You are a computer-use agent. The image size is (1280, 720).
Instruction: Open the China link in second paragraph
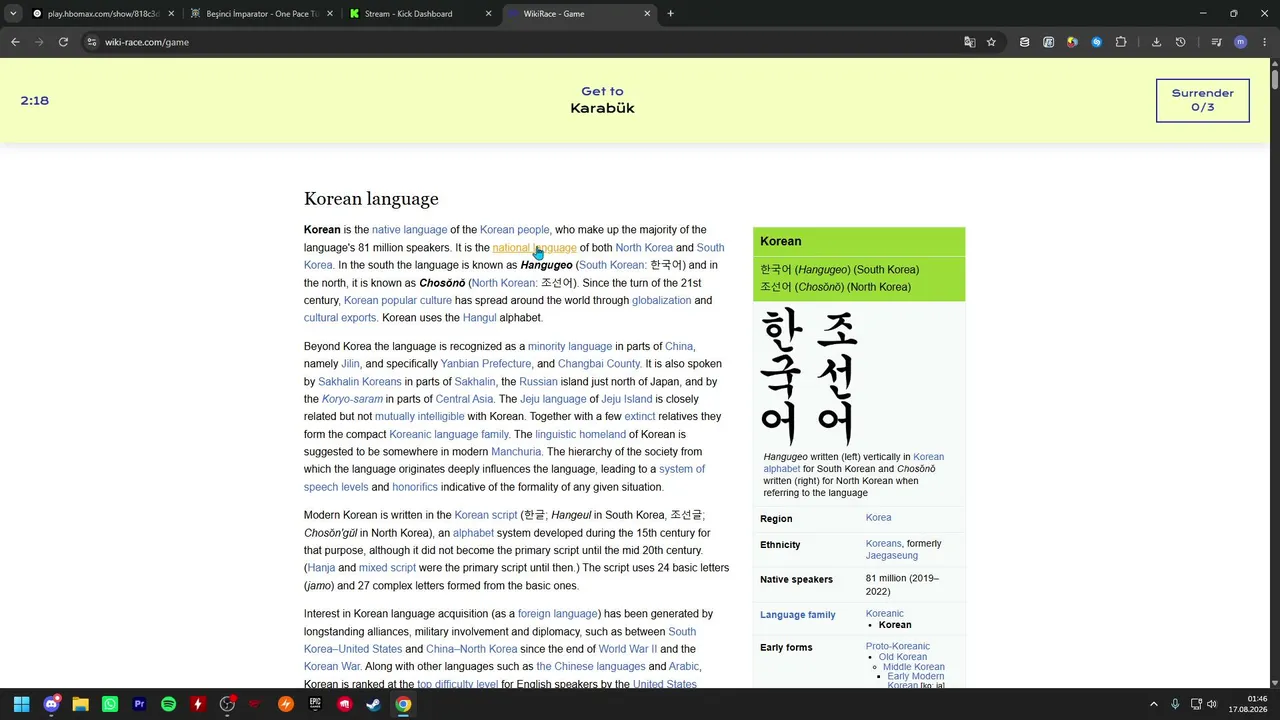tap(679, 346)
